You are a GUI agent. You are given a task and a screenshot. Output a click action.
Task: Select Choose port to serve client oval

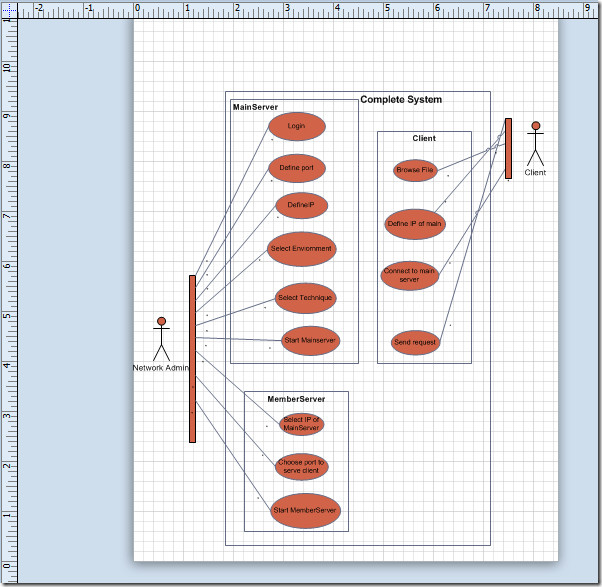pos(302,466)
